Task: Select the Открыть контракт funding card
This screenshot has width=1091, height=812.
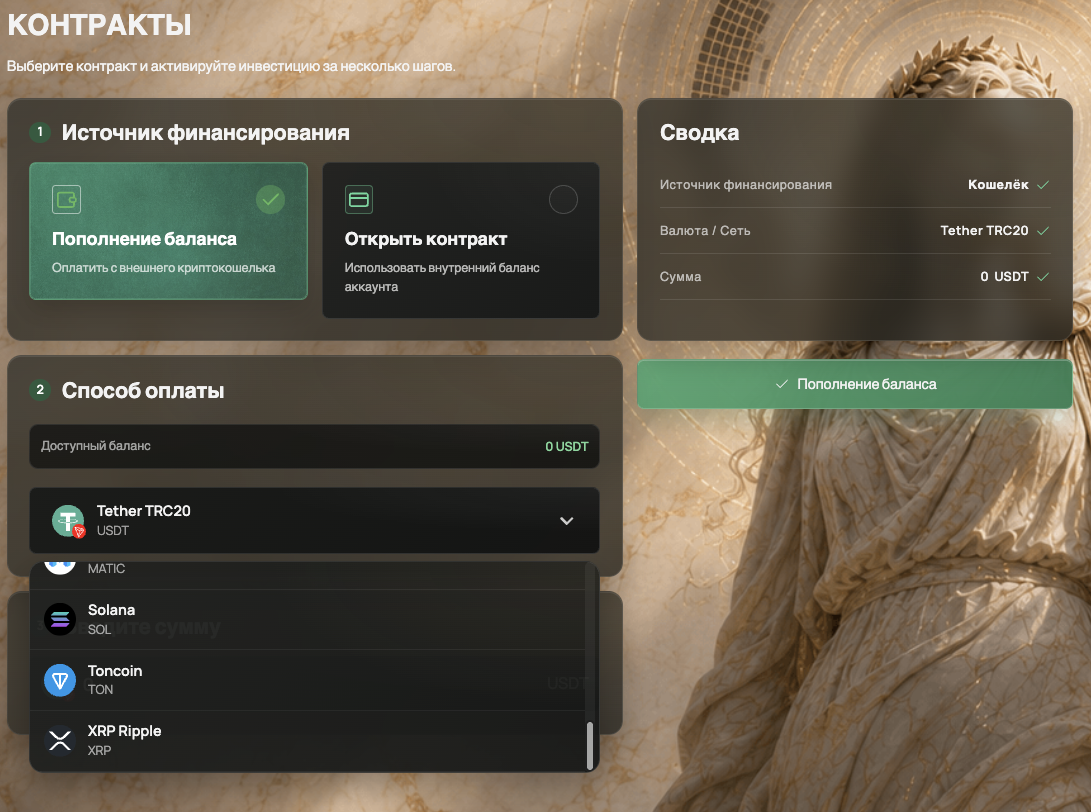Action: [x=461, y=240]
